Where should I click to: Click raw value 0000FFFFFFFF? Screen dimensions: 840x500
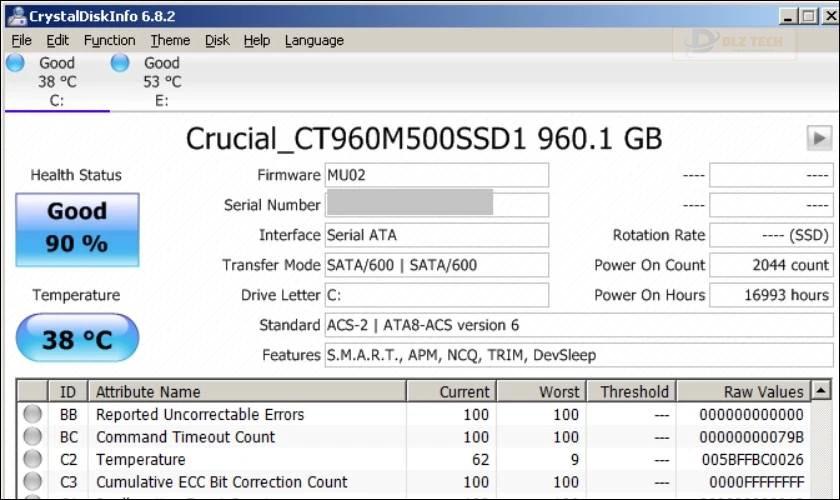coord(756,482)
